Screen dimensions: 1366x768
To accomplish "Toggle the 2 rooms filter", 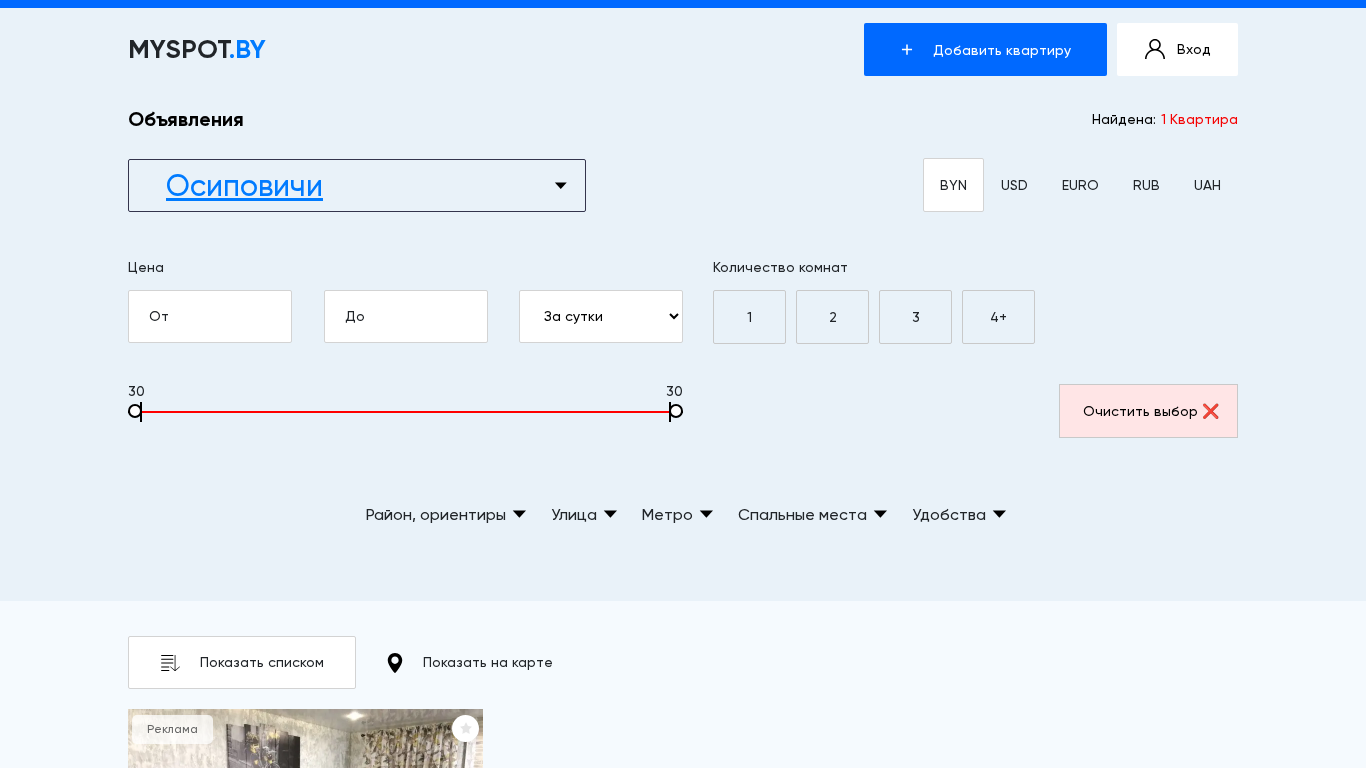I will [x=832, y=317].
